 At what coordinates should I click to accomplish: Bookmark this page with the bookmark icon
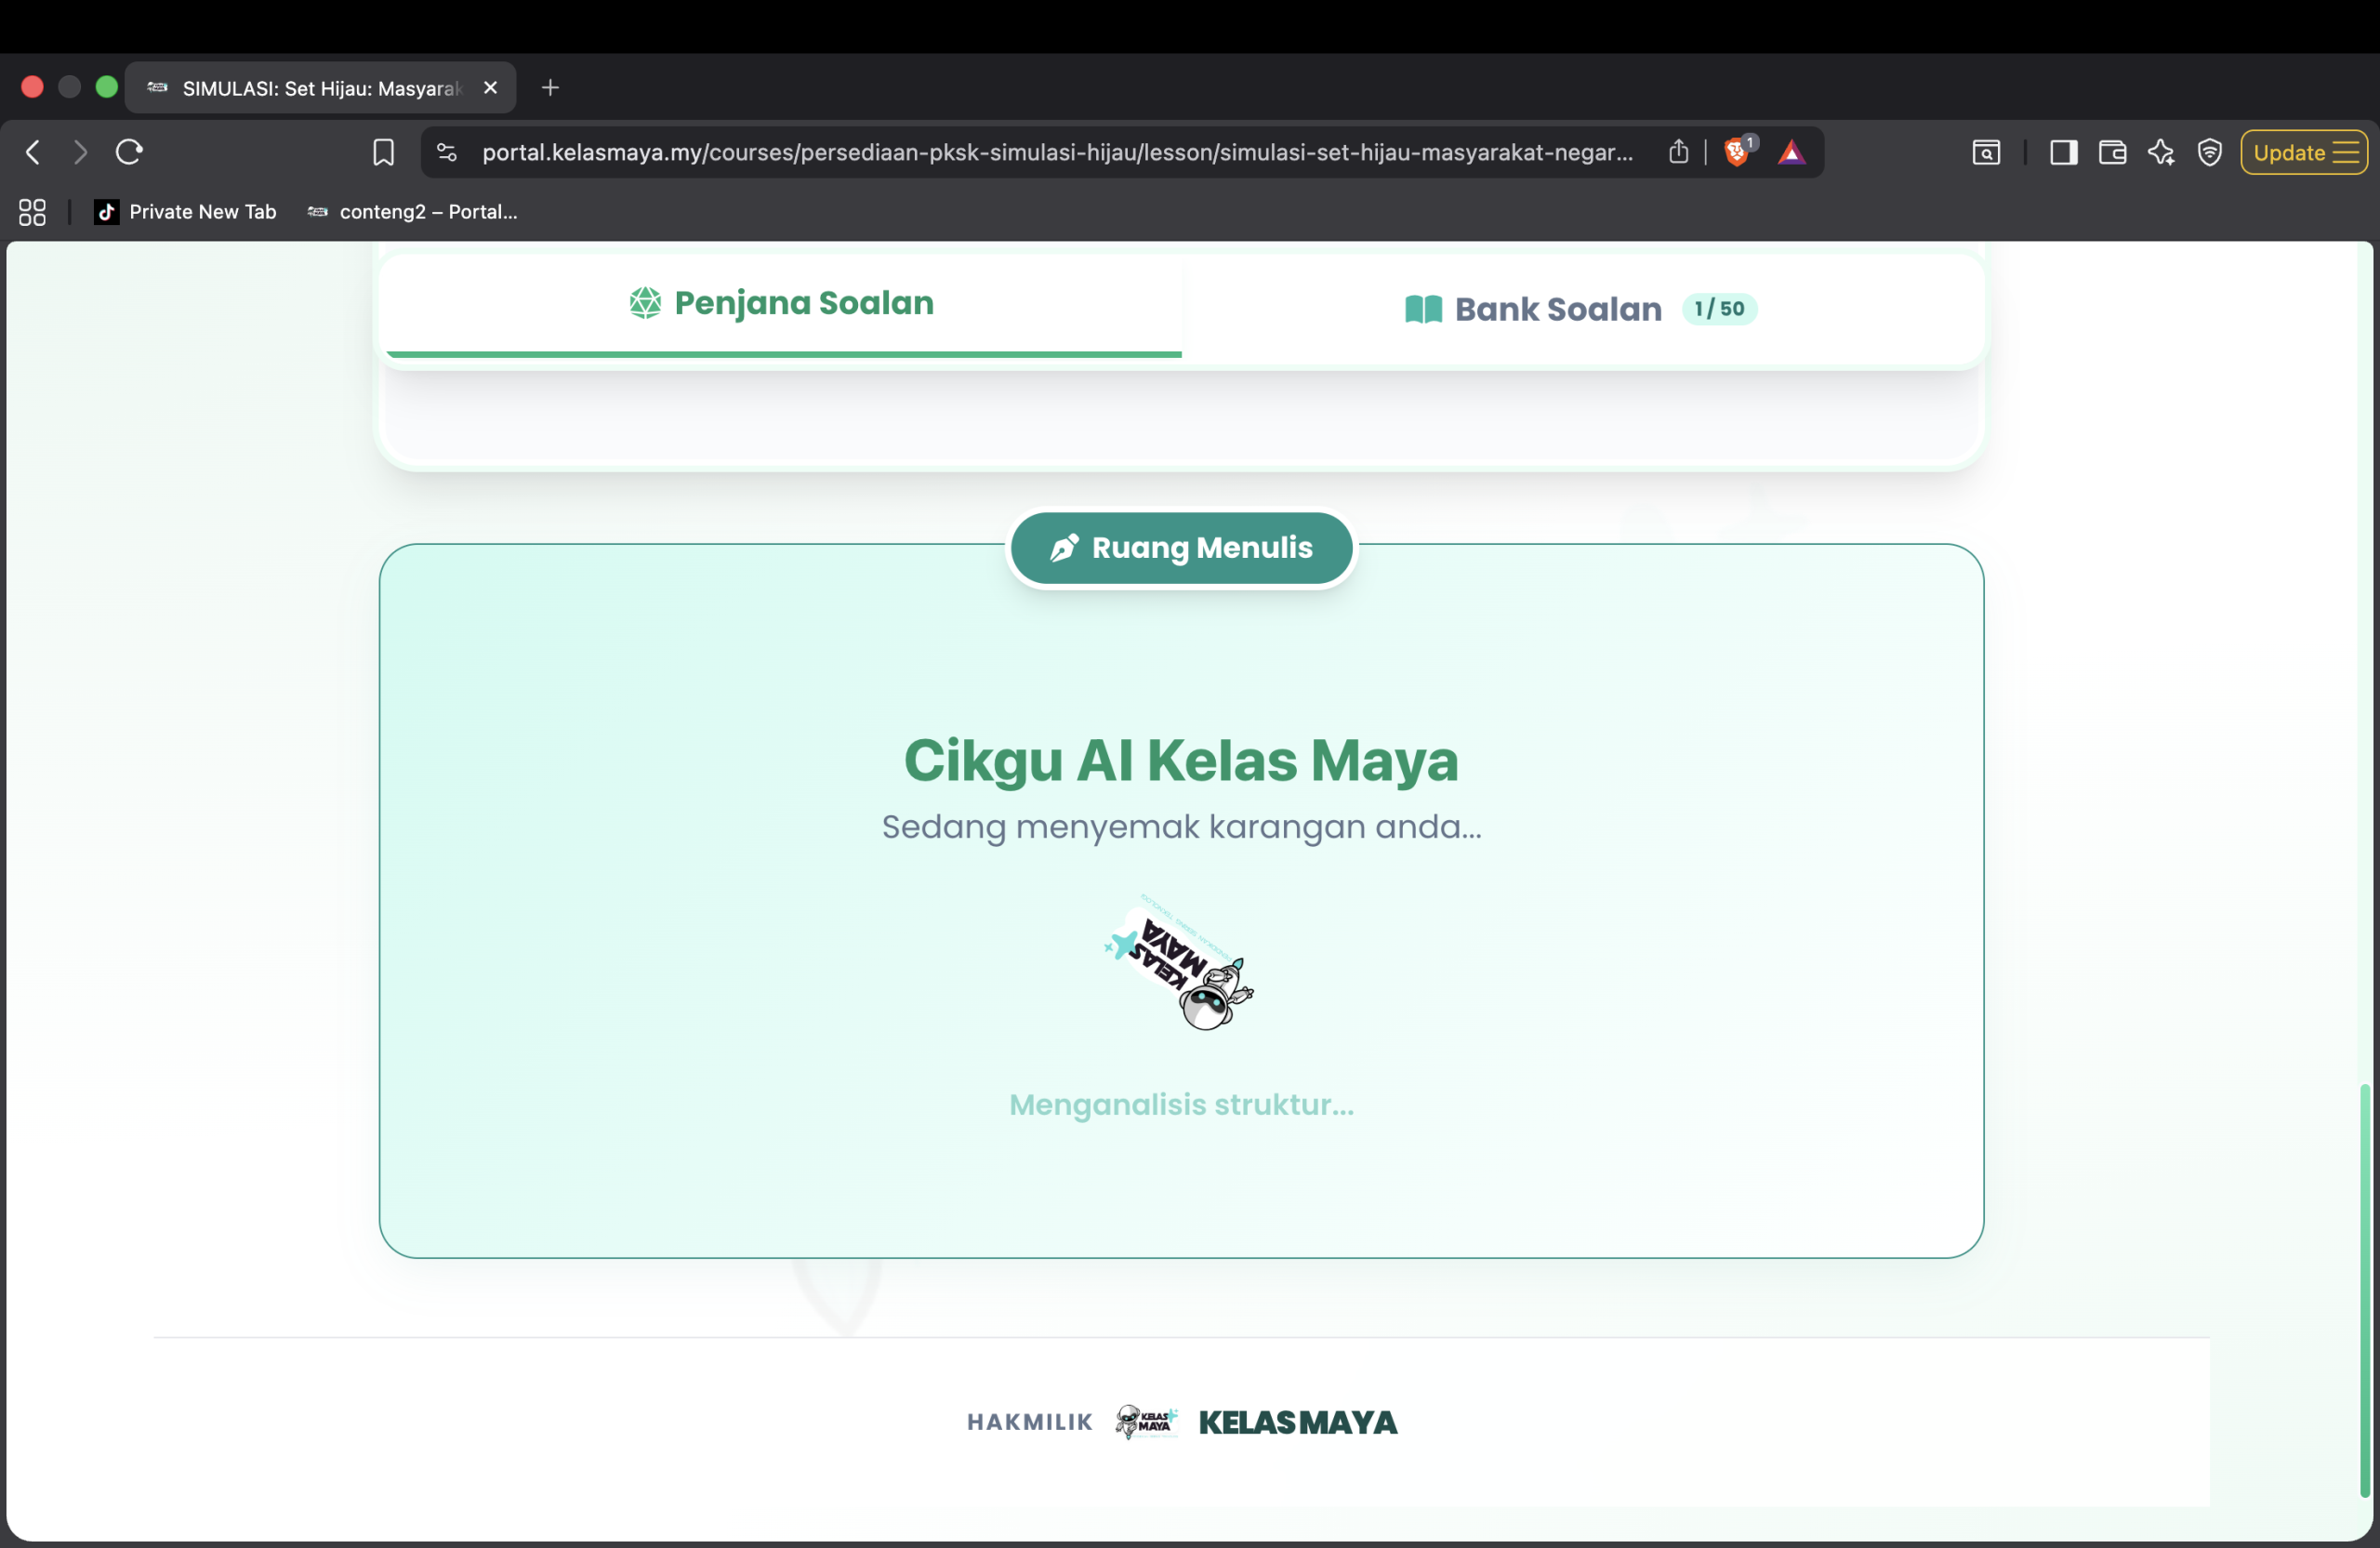point(383,152)
